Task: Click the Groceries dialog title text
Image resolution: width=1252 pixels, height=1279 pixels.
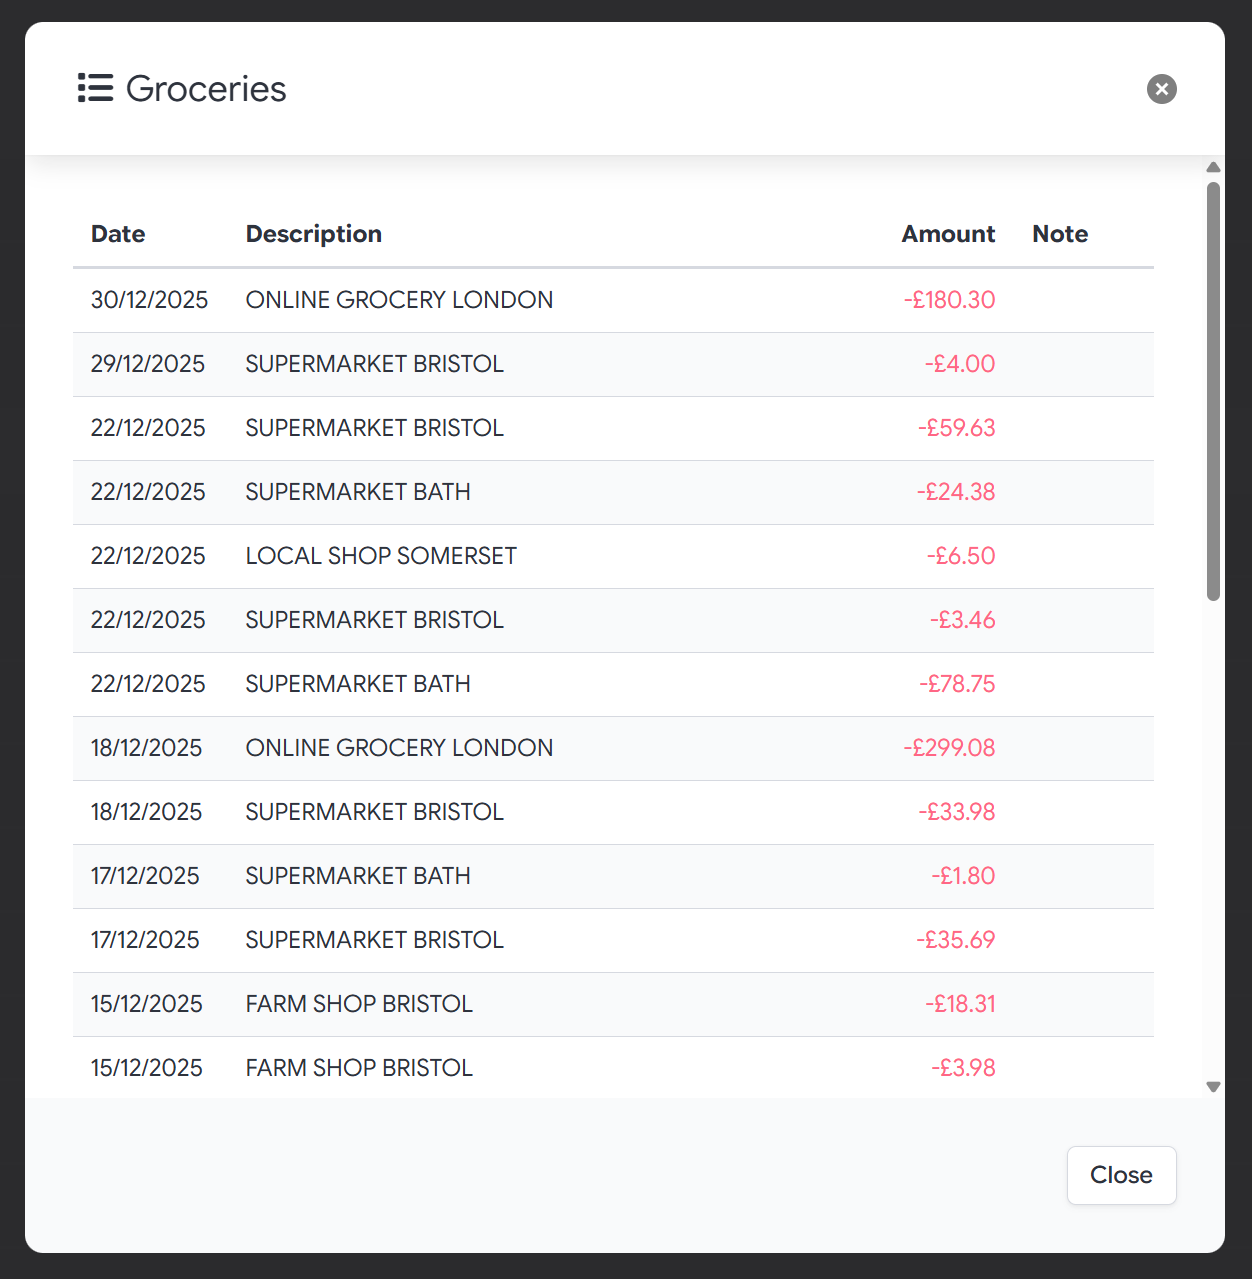Action: [205, 89]
